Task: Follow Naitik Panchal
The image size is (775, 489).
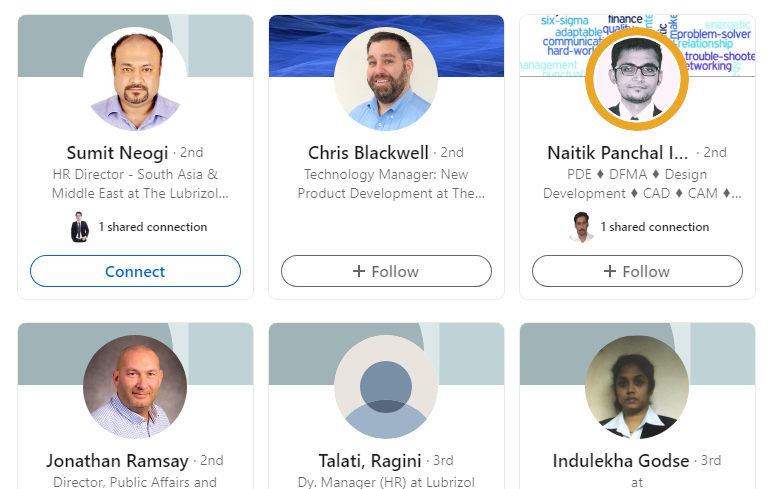Action: pos(638,271)
